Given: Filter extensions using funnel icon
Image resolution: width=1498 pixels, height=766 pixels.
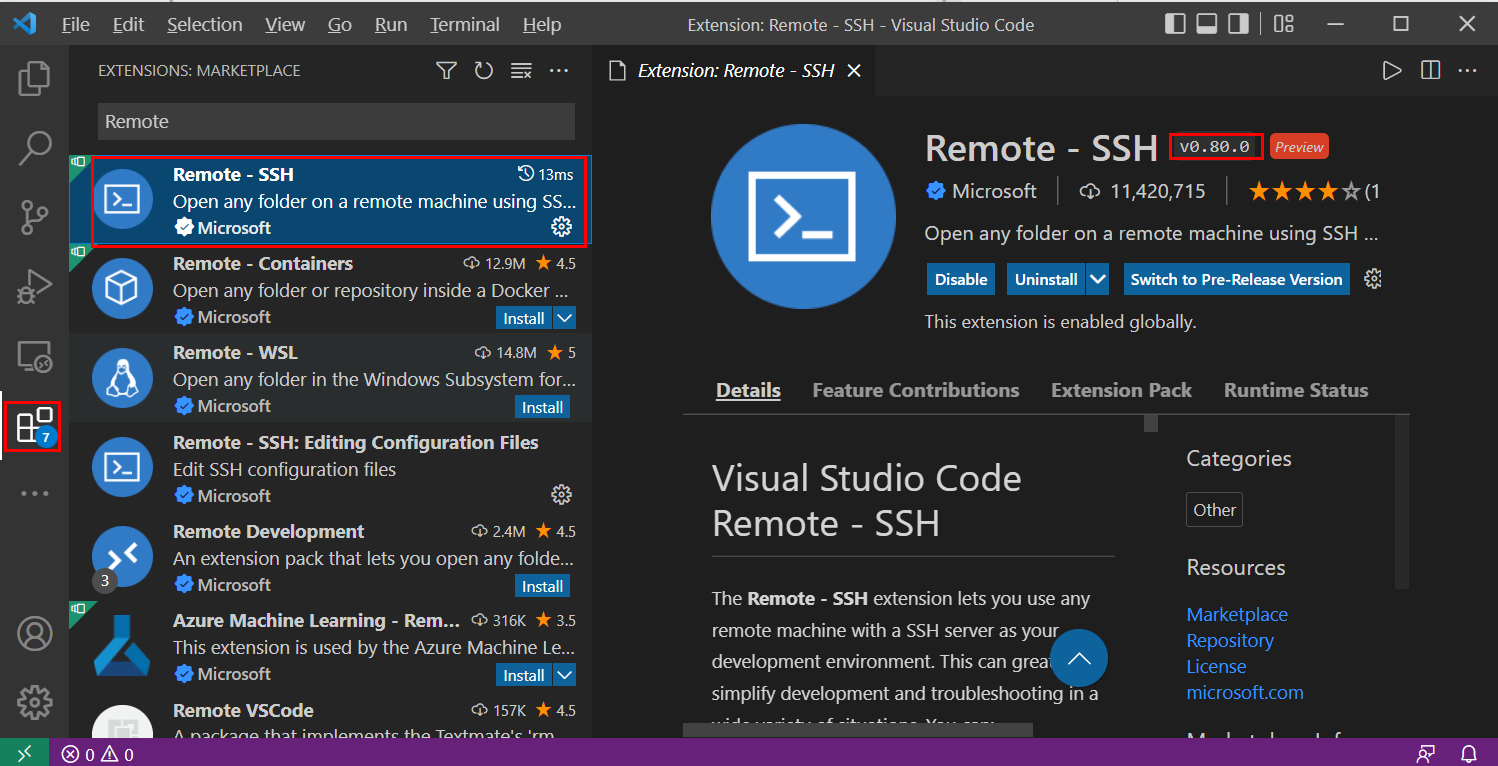Looking at the screenshot, I should 446,71.
